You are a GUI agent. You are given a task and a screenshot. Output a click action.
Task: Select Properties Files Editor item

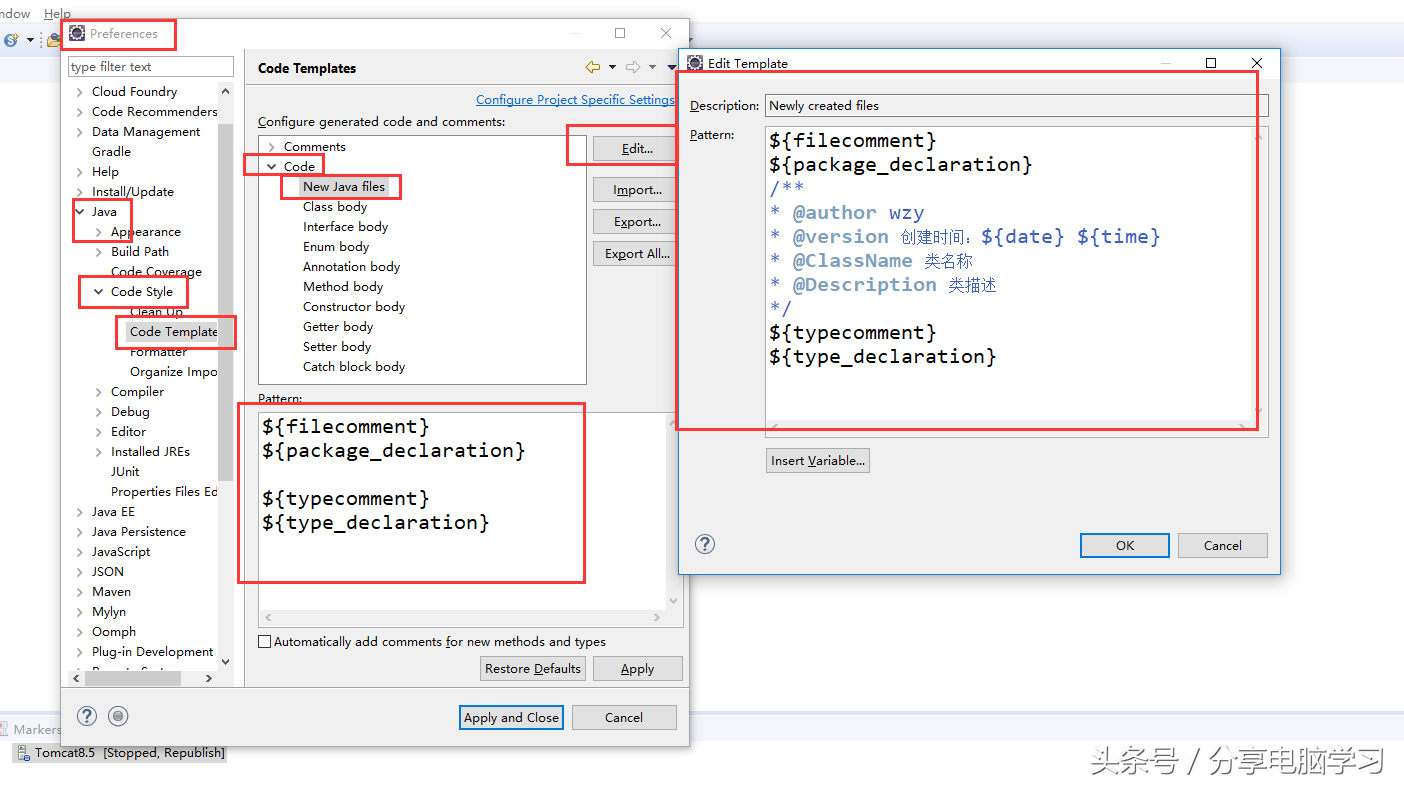164,492
